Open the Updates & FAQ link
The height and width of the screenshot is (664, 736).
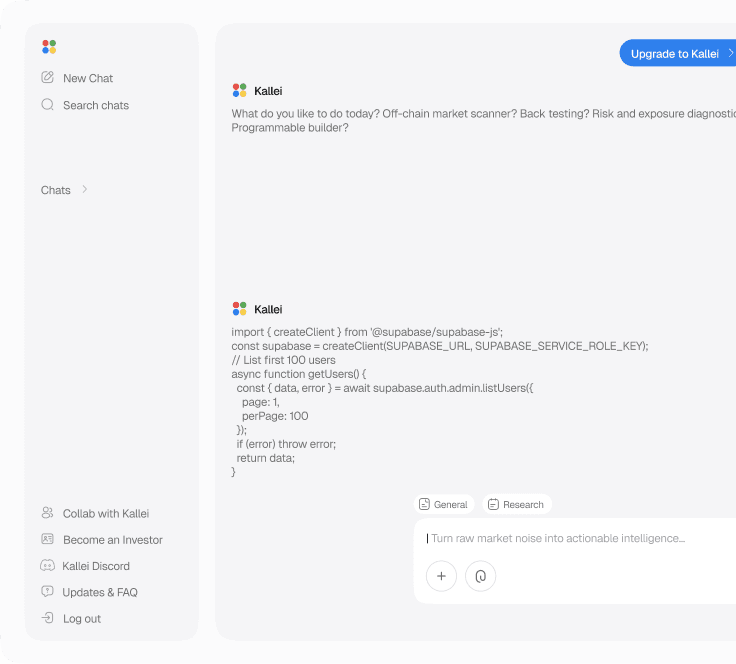pos(100,592)
